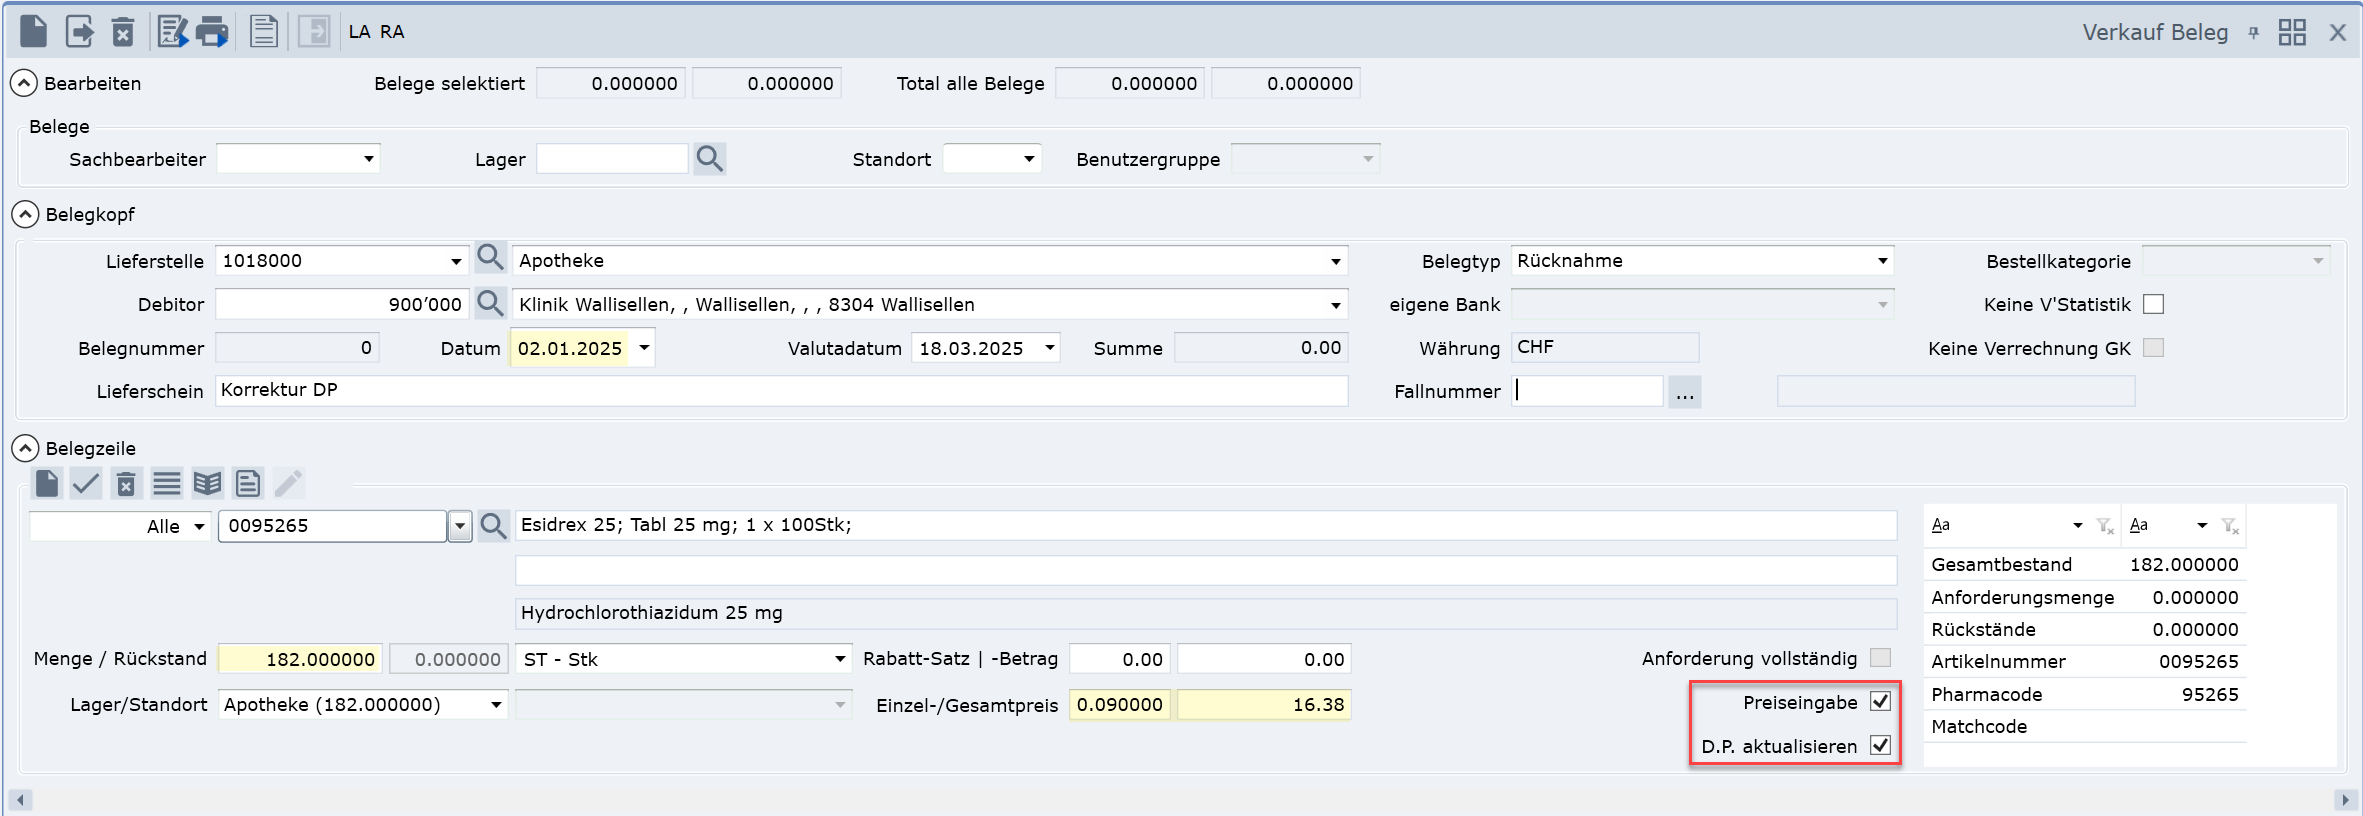The image size is (2363, 816).
Task: Click the search icon beside article number 0095265
Action: (x=493, y=526)
